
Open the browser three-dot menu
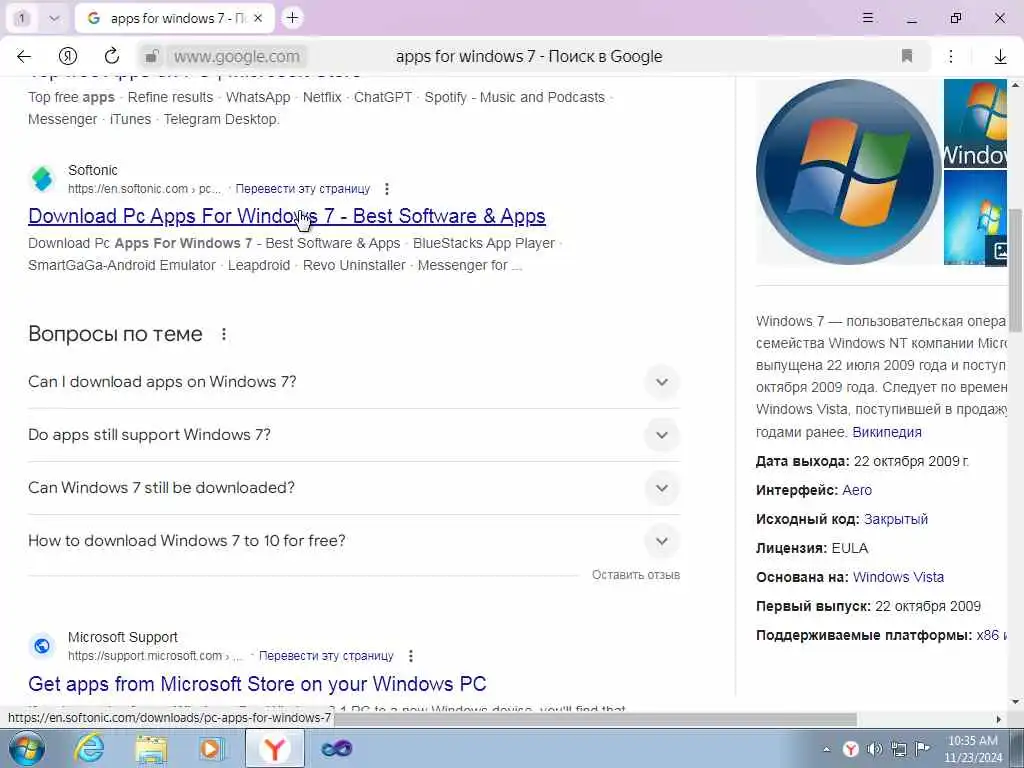(951, 56)
